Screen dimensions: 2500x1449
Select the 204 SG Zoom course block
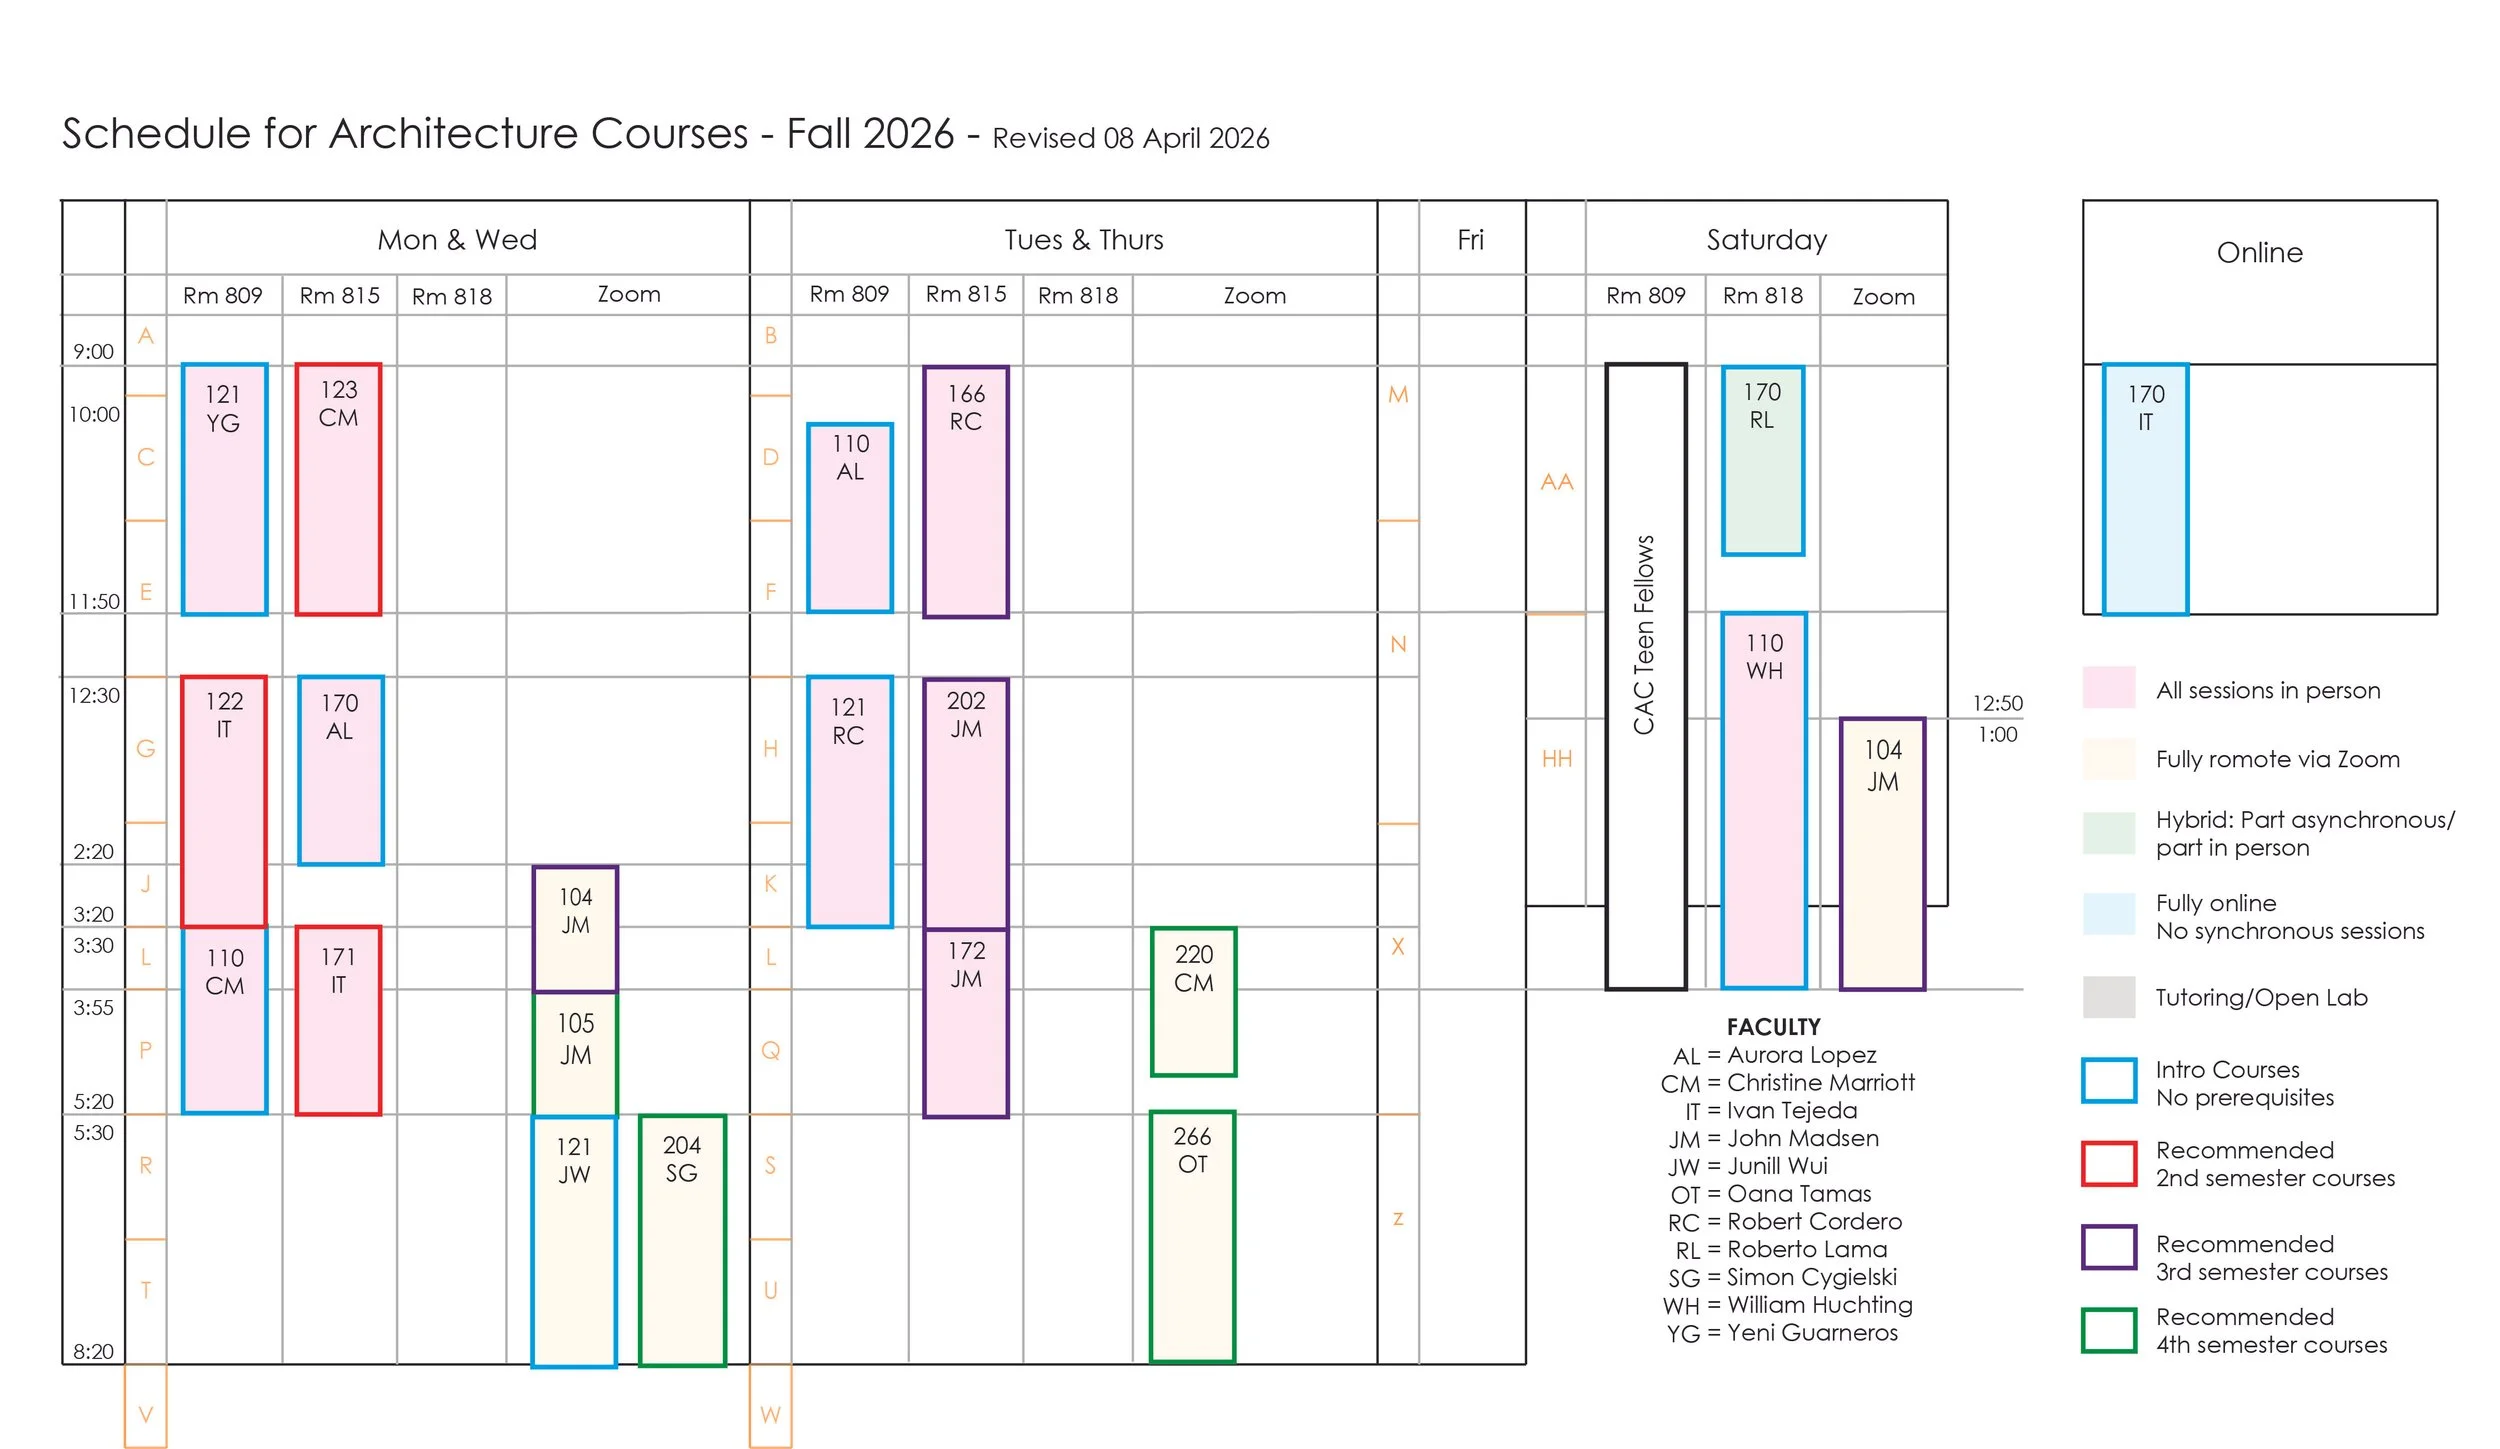[x=682, y=1240]
